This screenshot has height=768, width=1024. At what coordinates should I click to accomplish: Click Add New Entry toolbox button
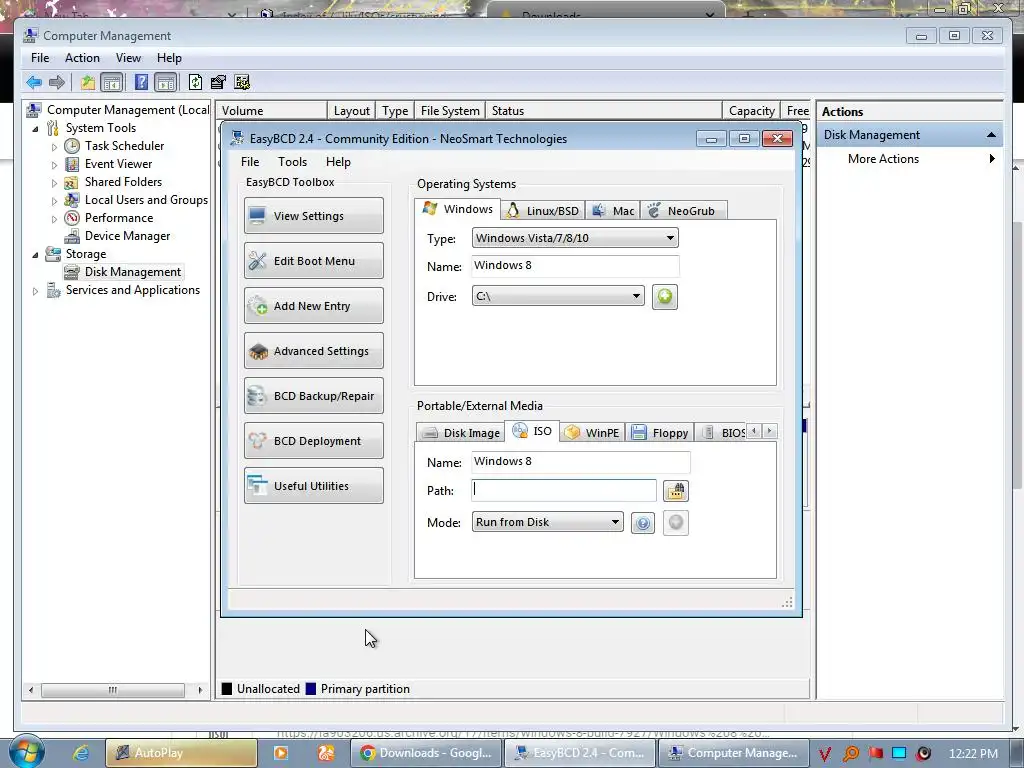coord(313,306)
